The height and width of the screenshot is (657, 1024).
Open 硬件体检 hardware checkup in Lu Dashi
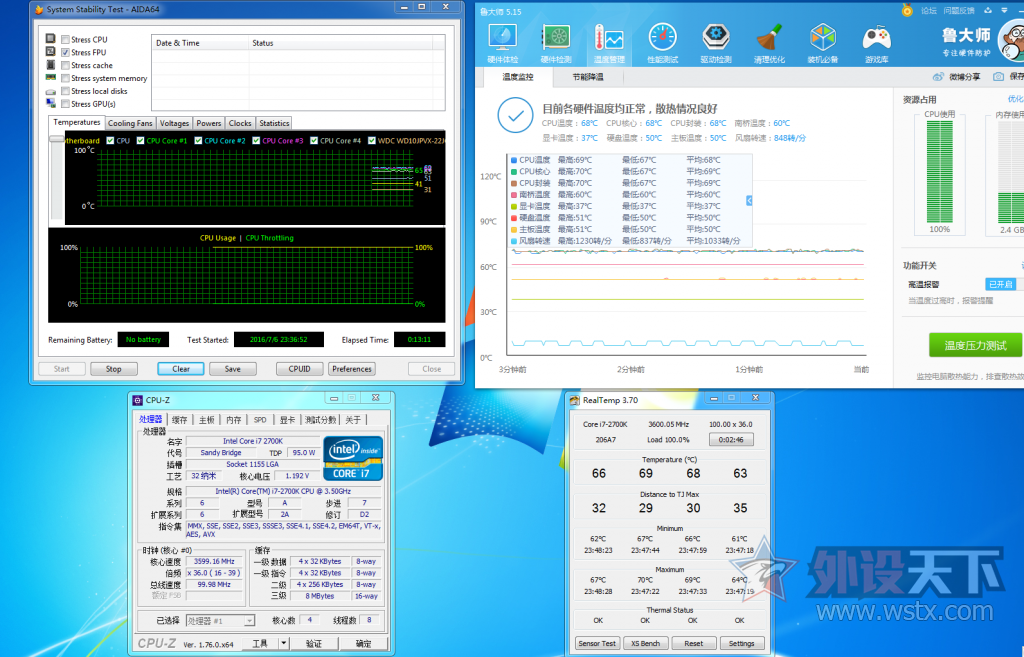pyautogui.click(x=502, y=44)
